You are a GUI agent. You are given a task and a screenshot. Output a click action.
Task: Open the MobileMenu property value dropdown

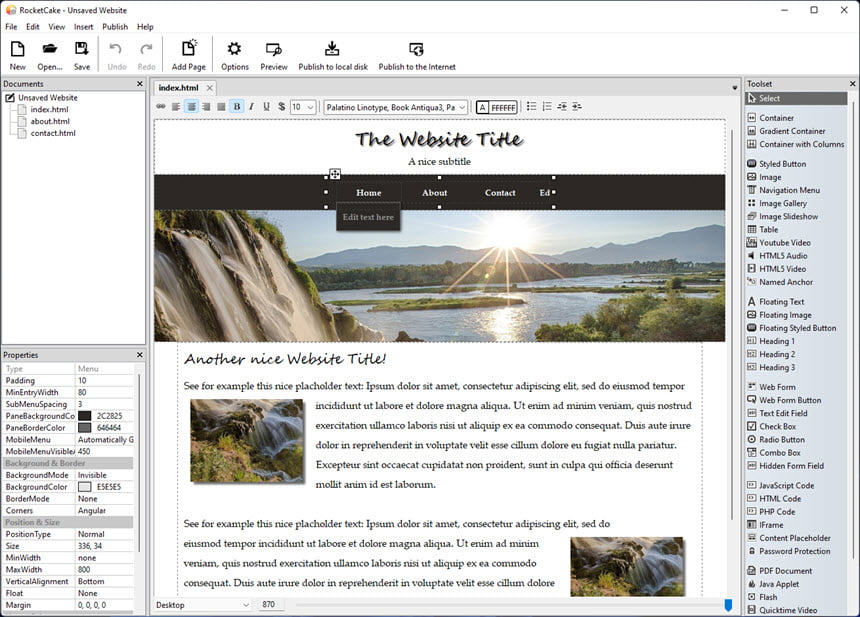coord(104,440)
